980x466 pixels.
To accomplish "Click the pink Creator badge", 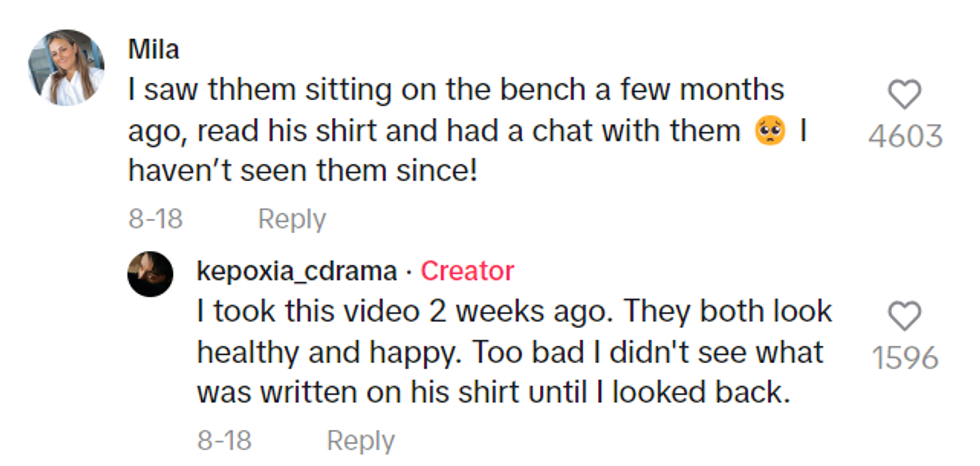I will (467, 270).
